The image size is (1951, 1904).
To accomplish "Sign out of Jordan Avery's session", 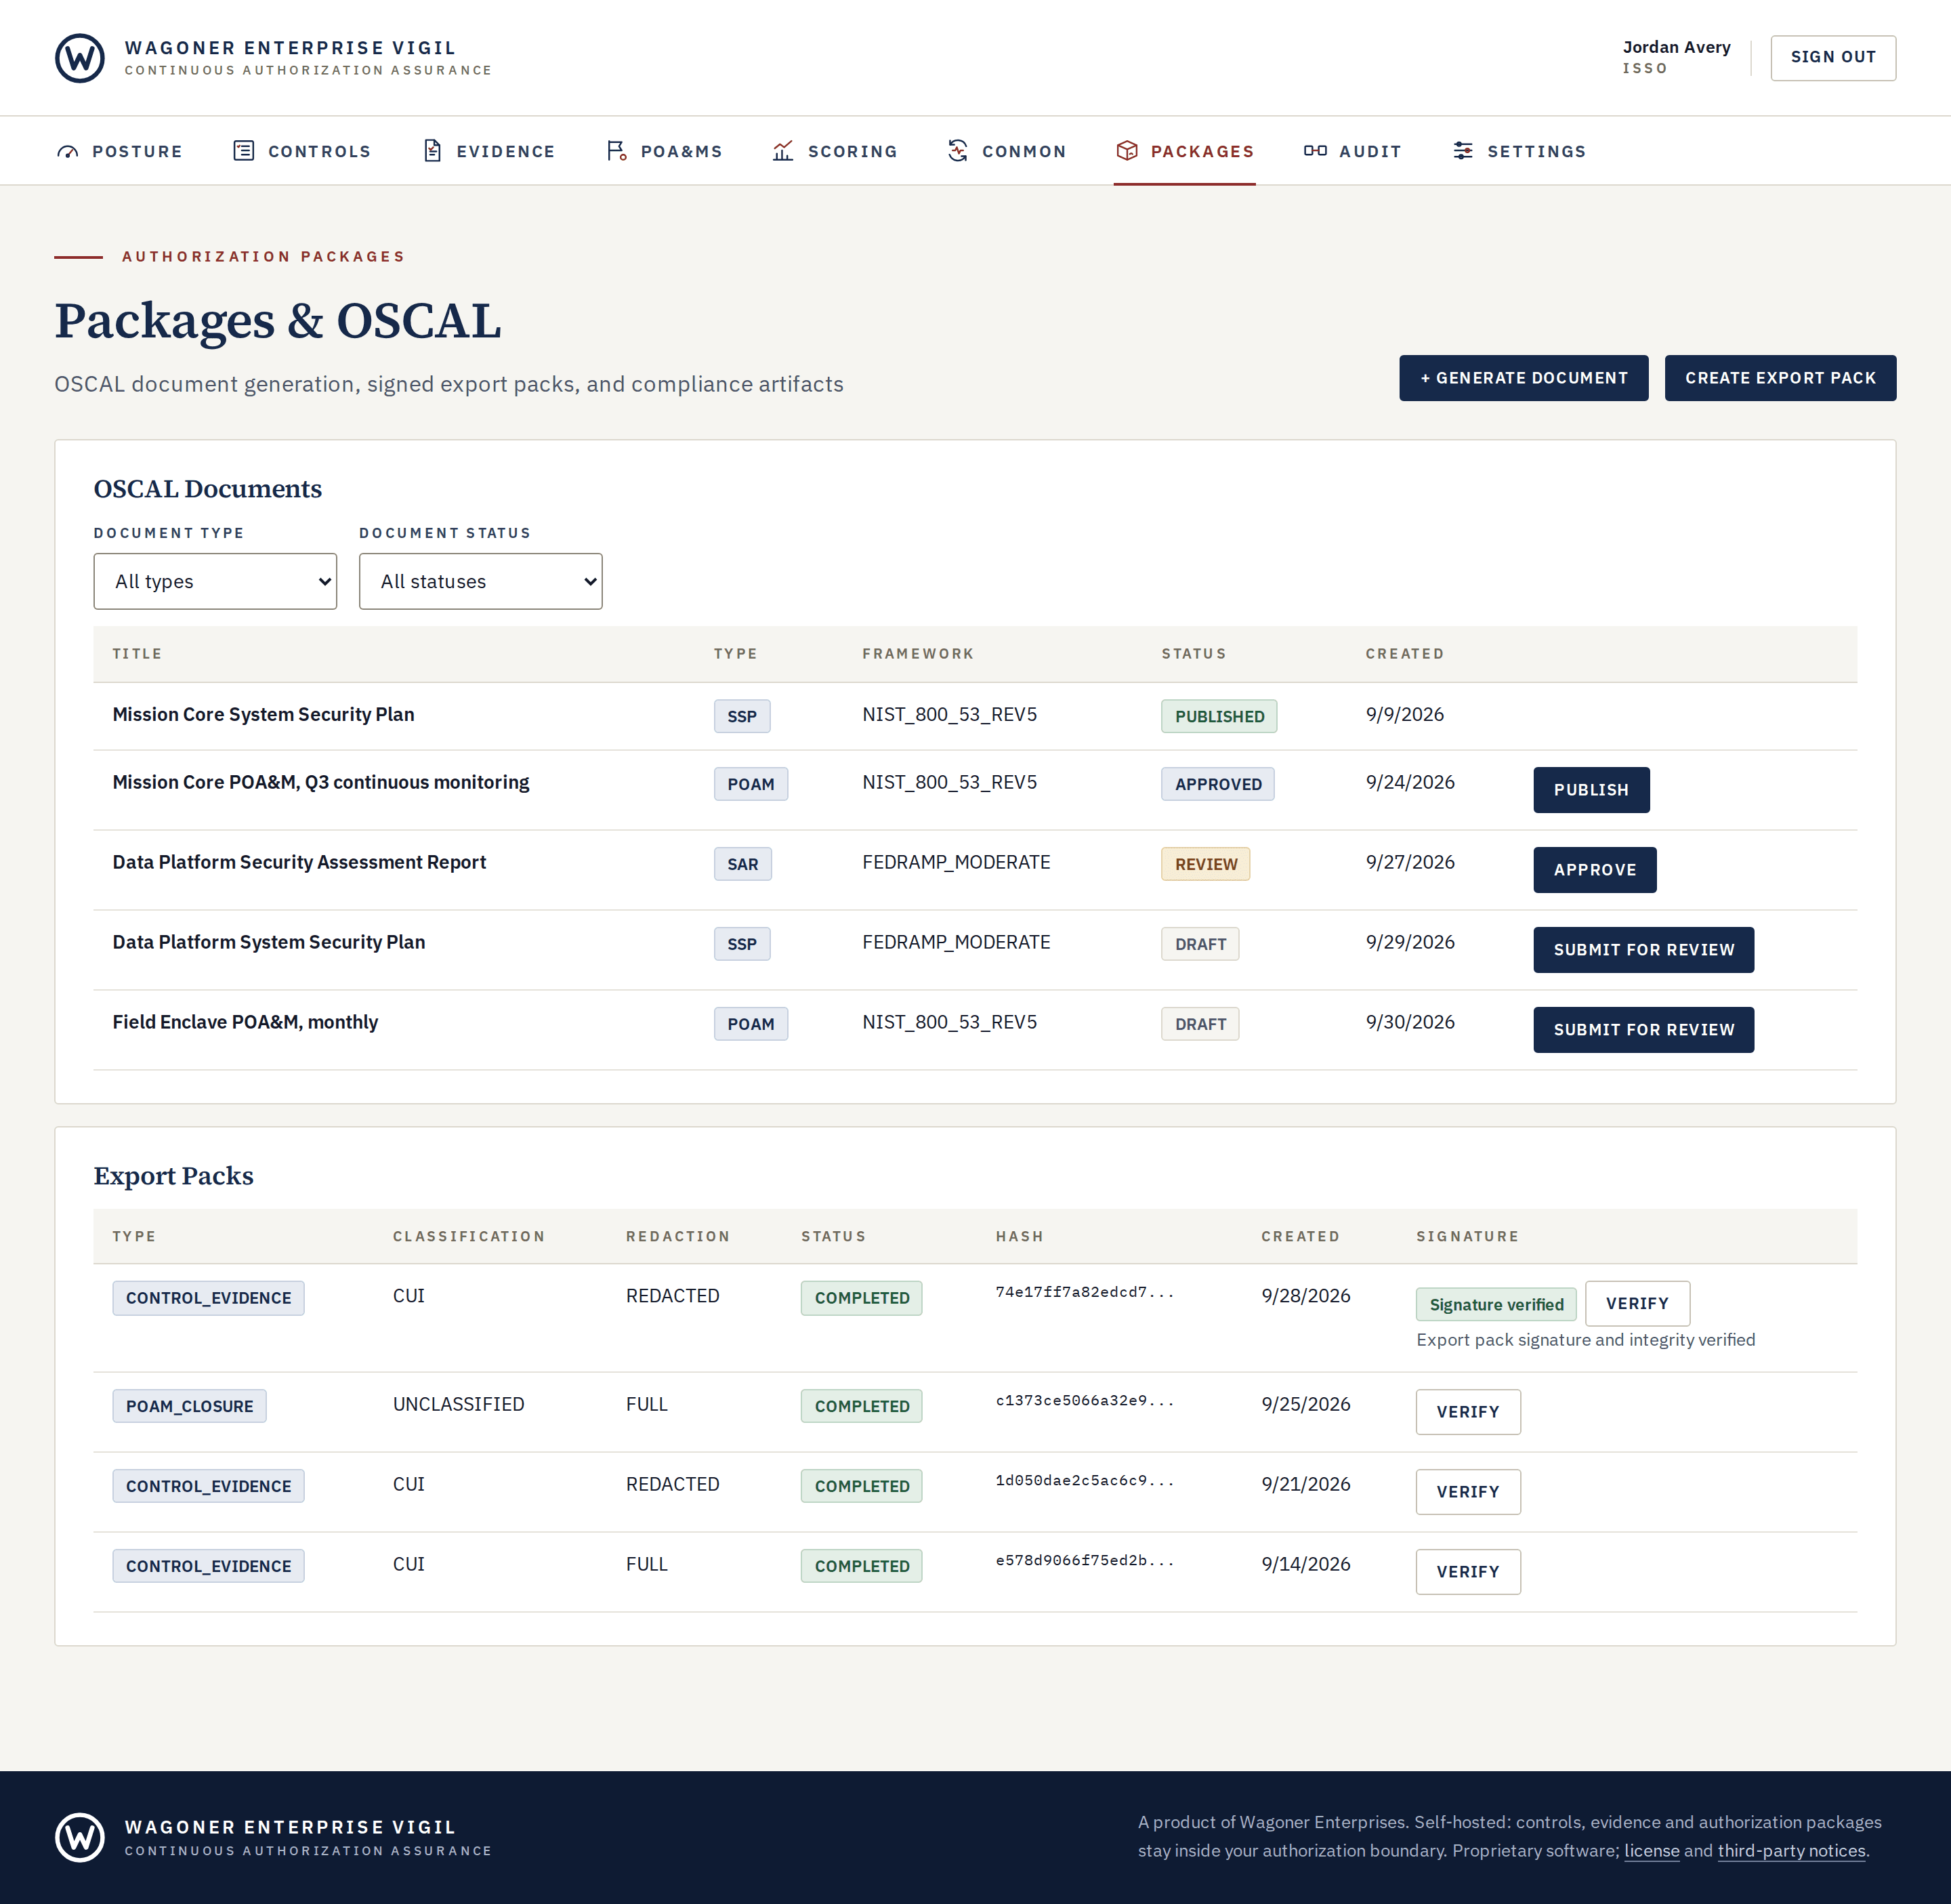I will [x=1833, y=58].
